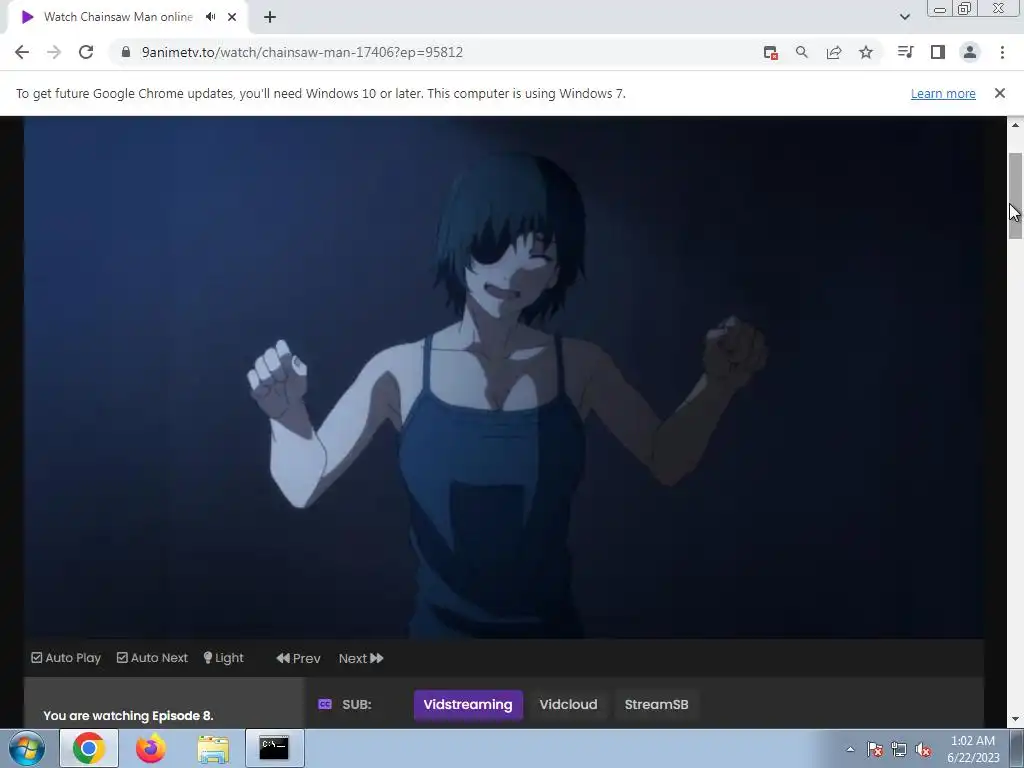Bookmark this page with star icon
The width and height of the screenshot is (1024, 768).
point(866,52)
